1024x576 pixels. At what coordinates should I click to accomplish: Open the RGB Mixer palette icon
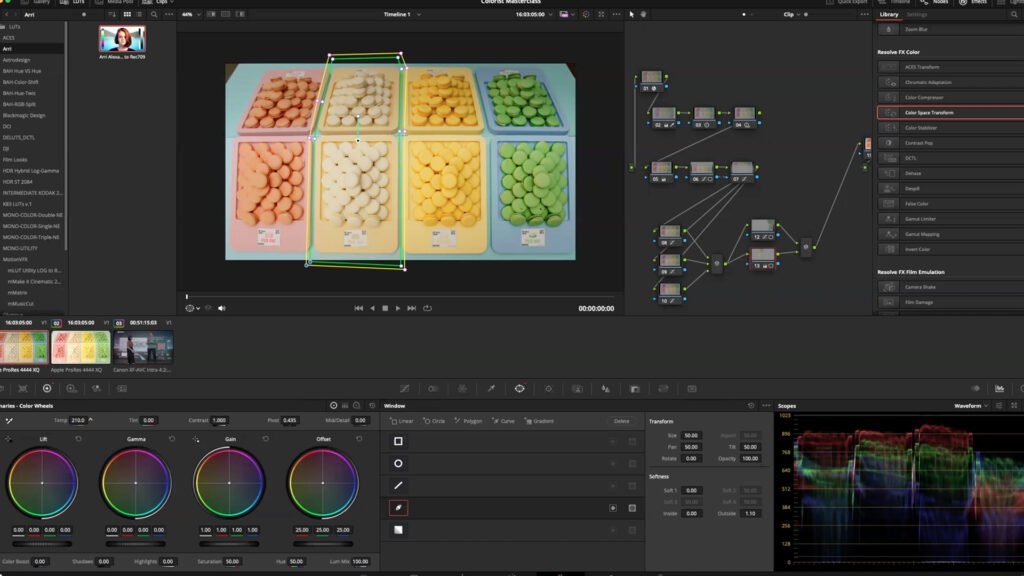[97, 389]
